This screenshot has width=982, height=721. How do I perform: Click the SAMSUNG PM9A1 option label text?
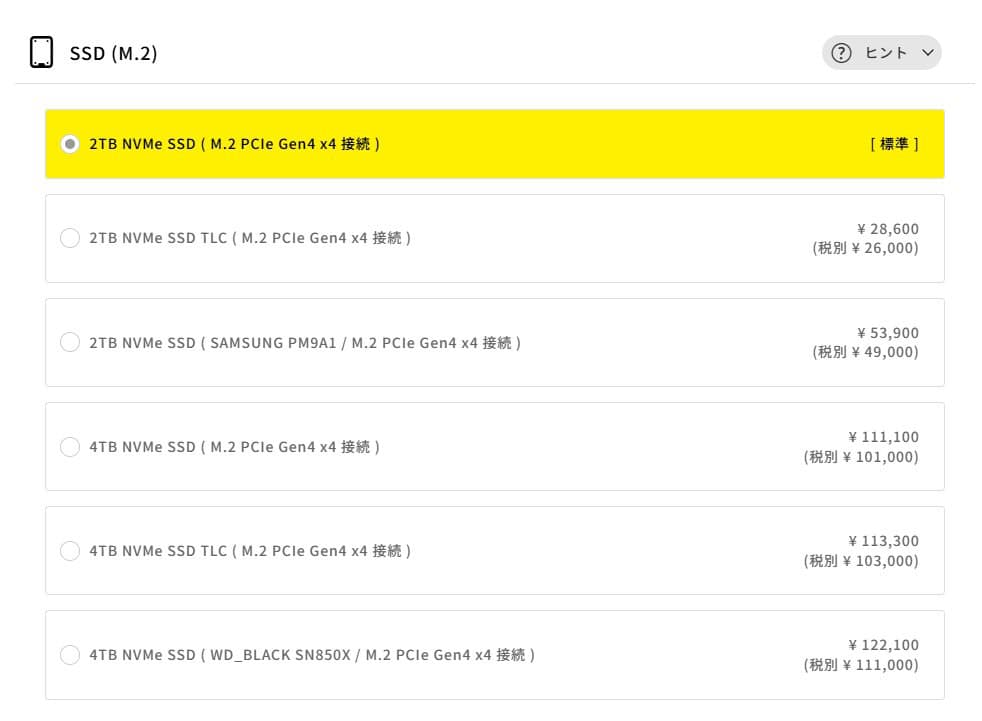305,342
